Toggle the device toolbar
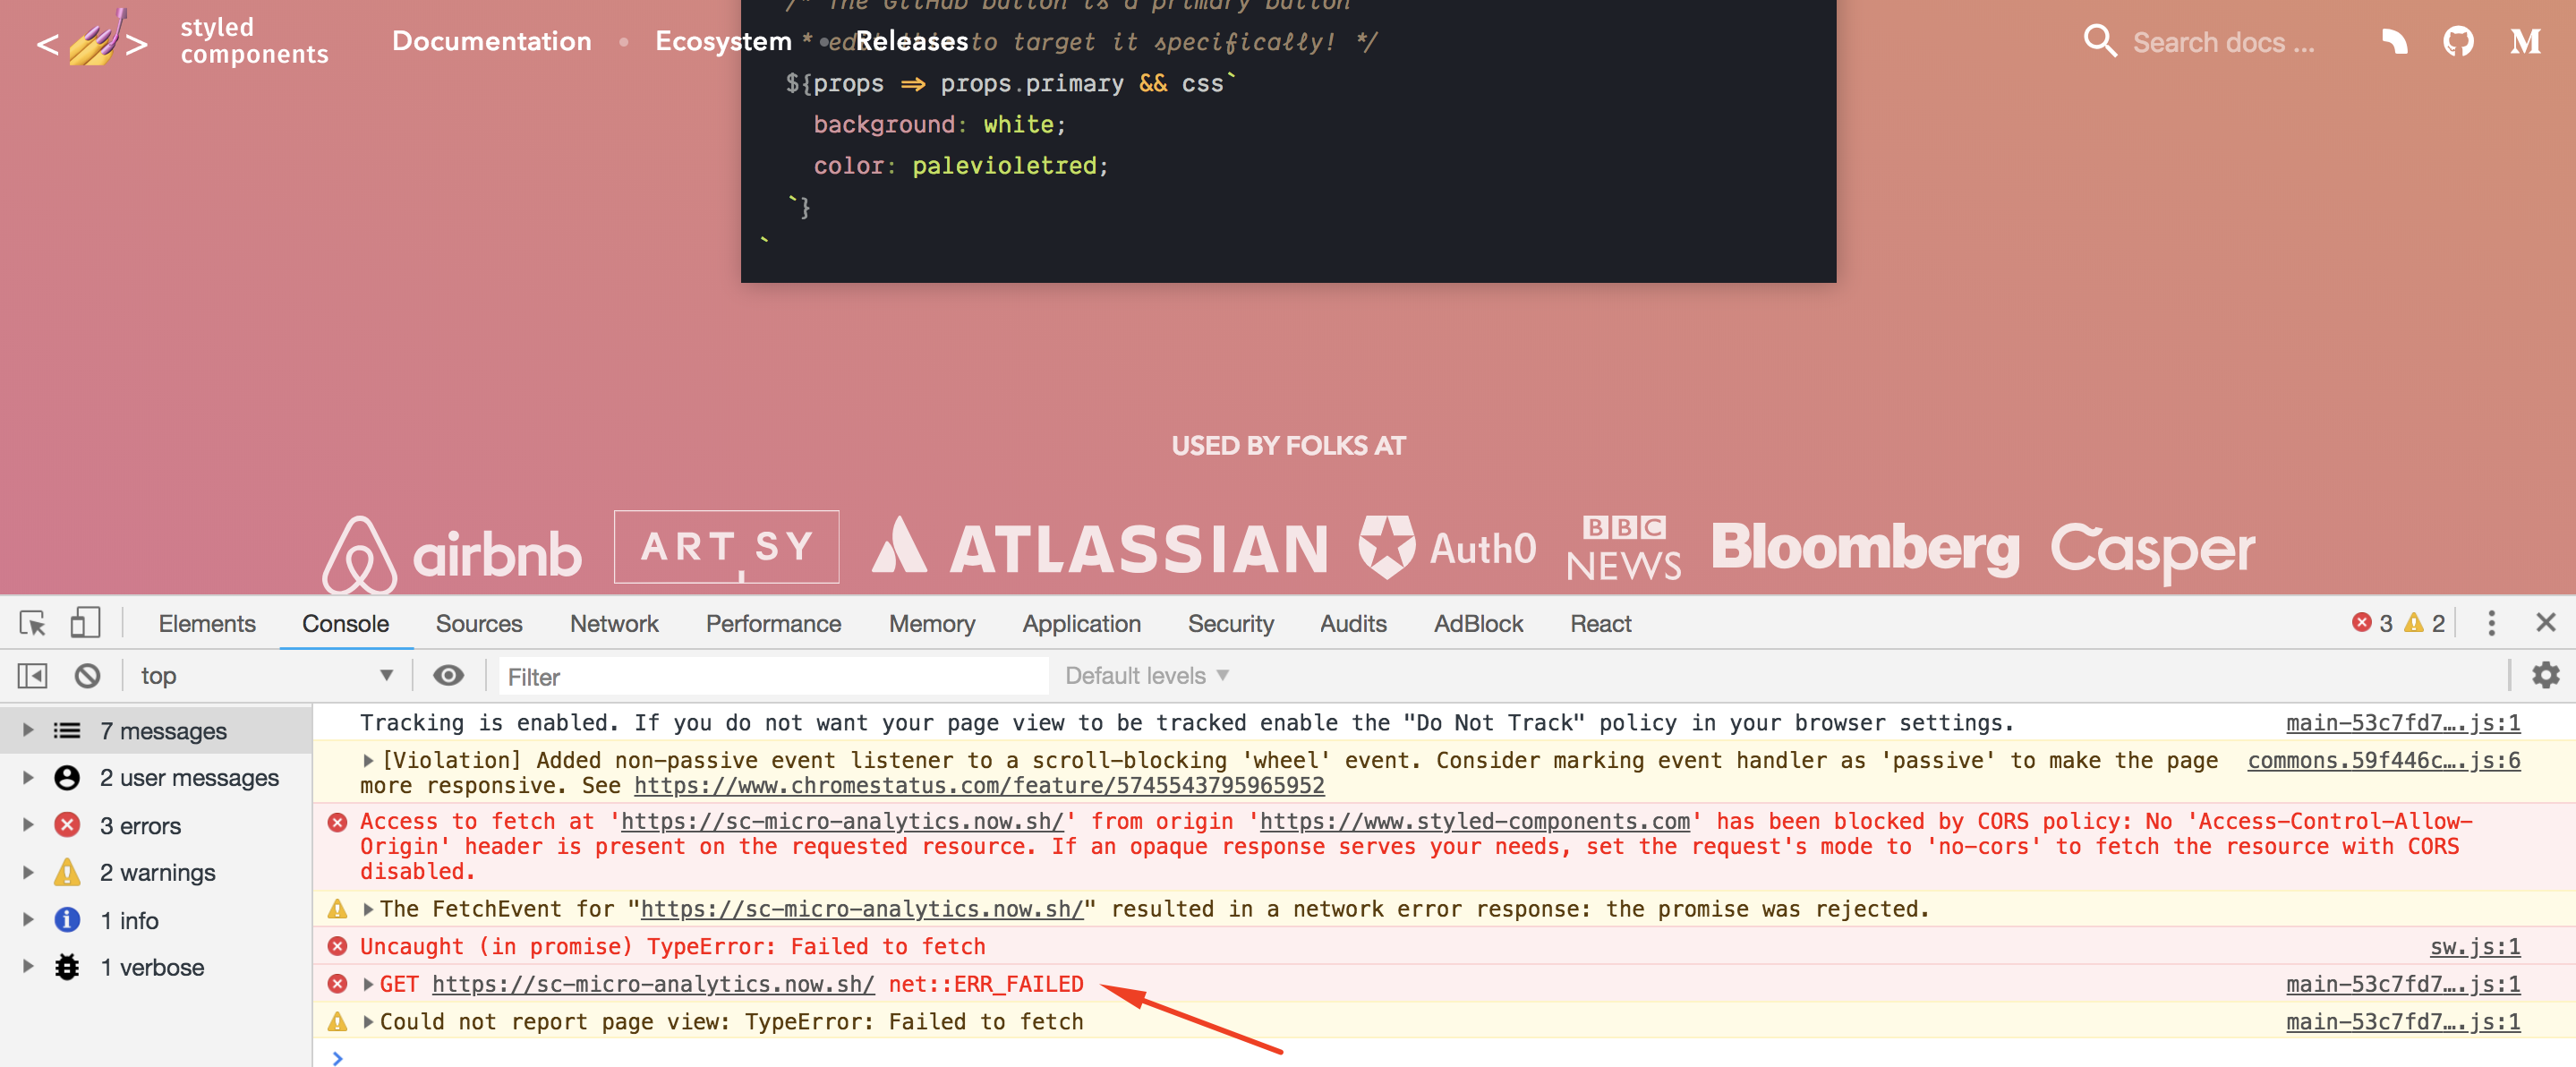This screenshot has width=2576, height=1067. pyautogui.click(x=85, y=622)
